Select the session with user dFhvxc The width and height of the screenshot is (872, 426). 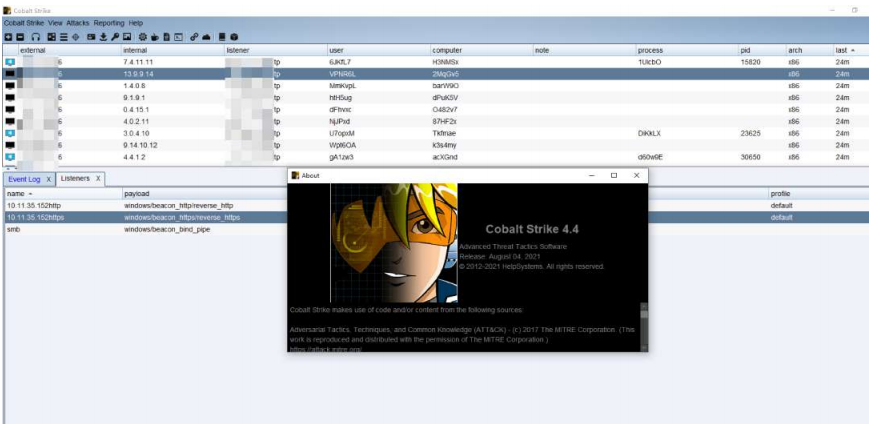point(437,110)
